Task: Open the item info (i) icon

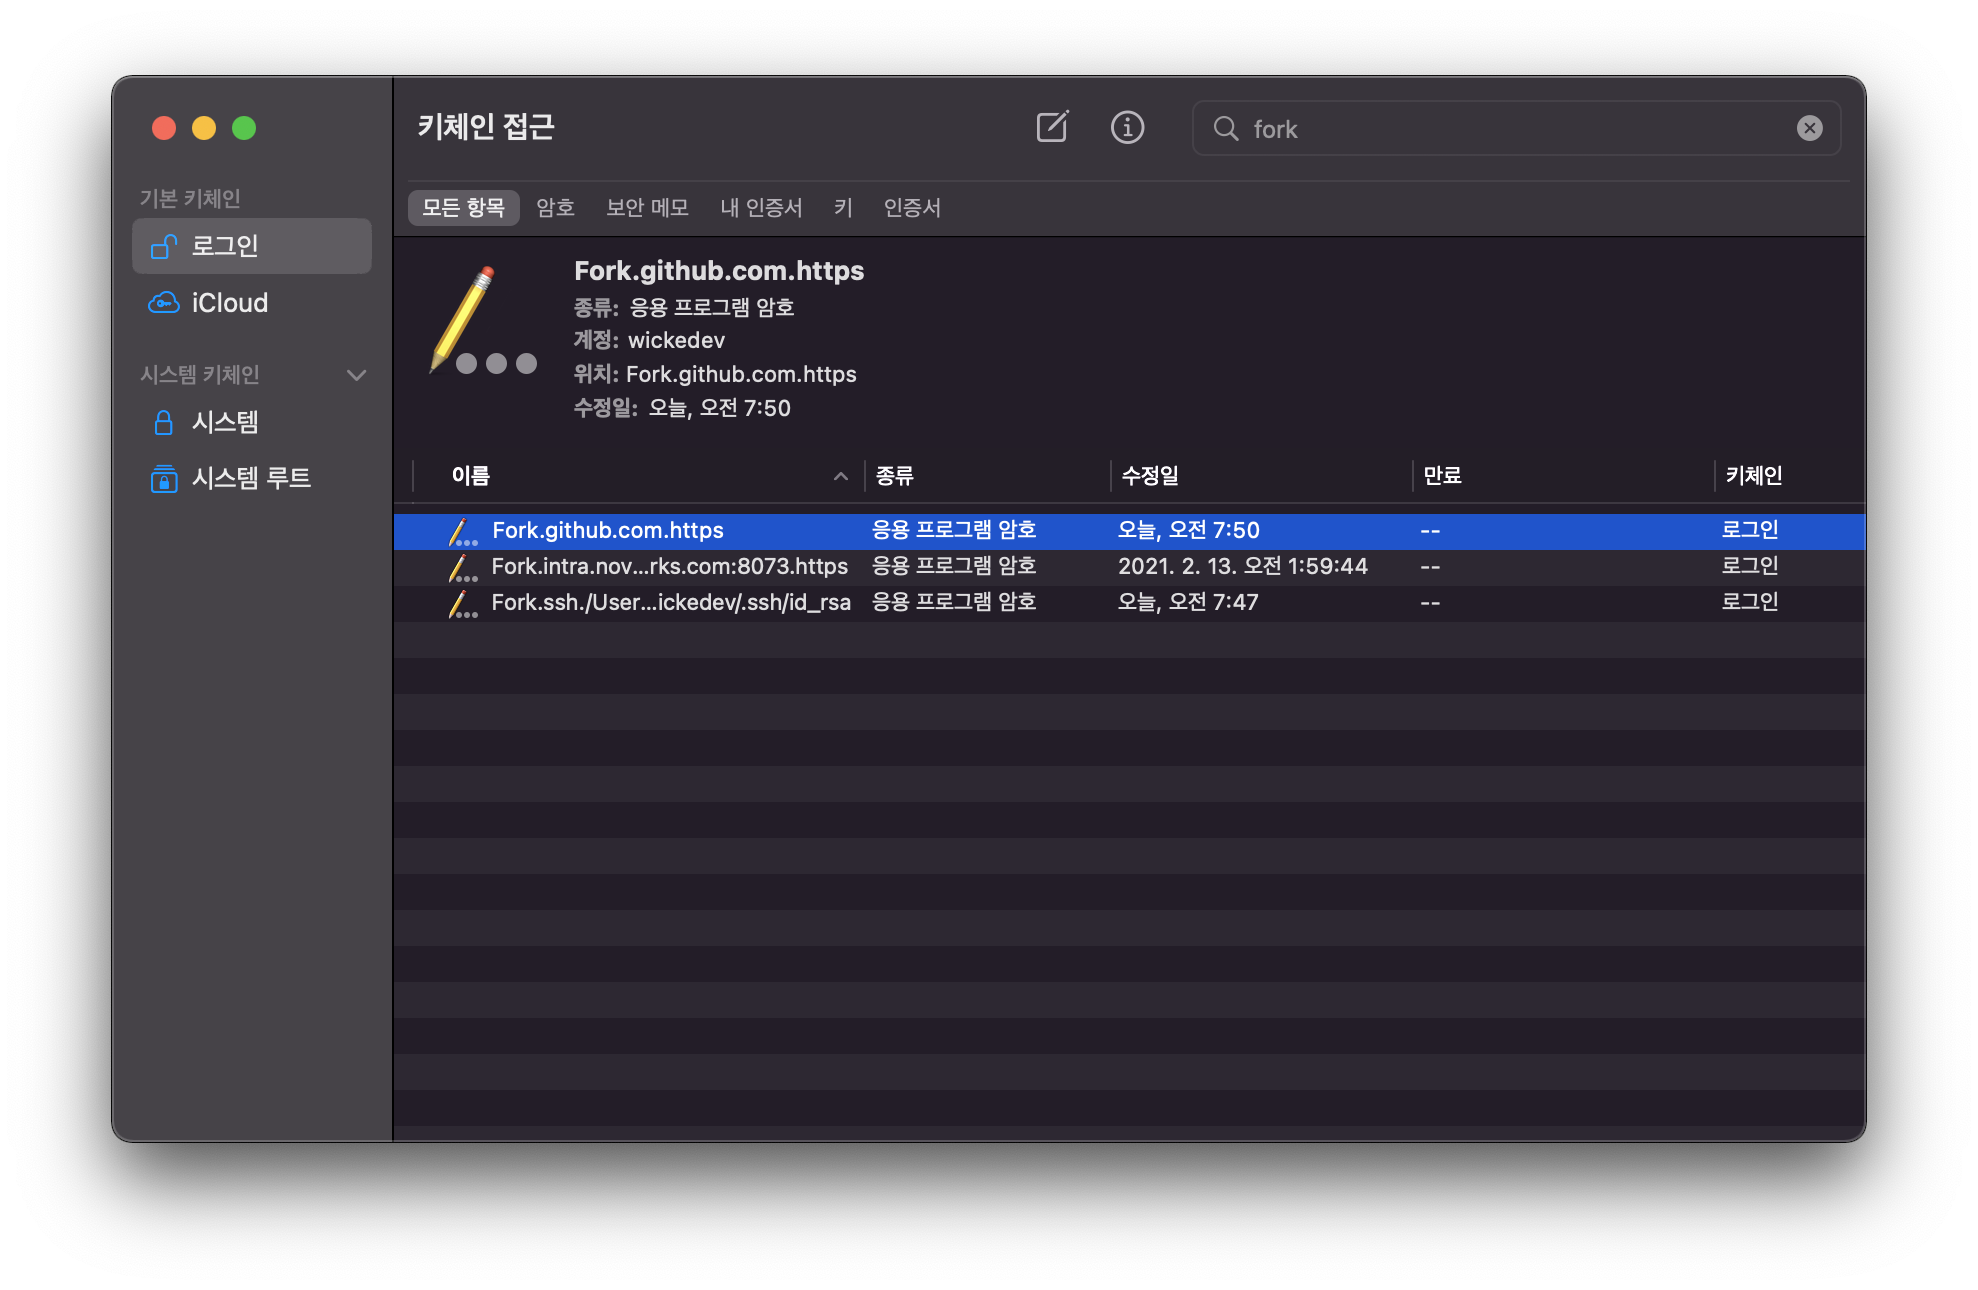Action: (x=1127, y=128)
